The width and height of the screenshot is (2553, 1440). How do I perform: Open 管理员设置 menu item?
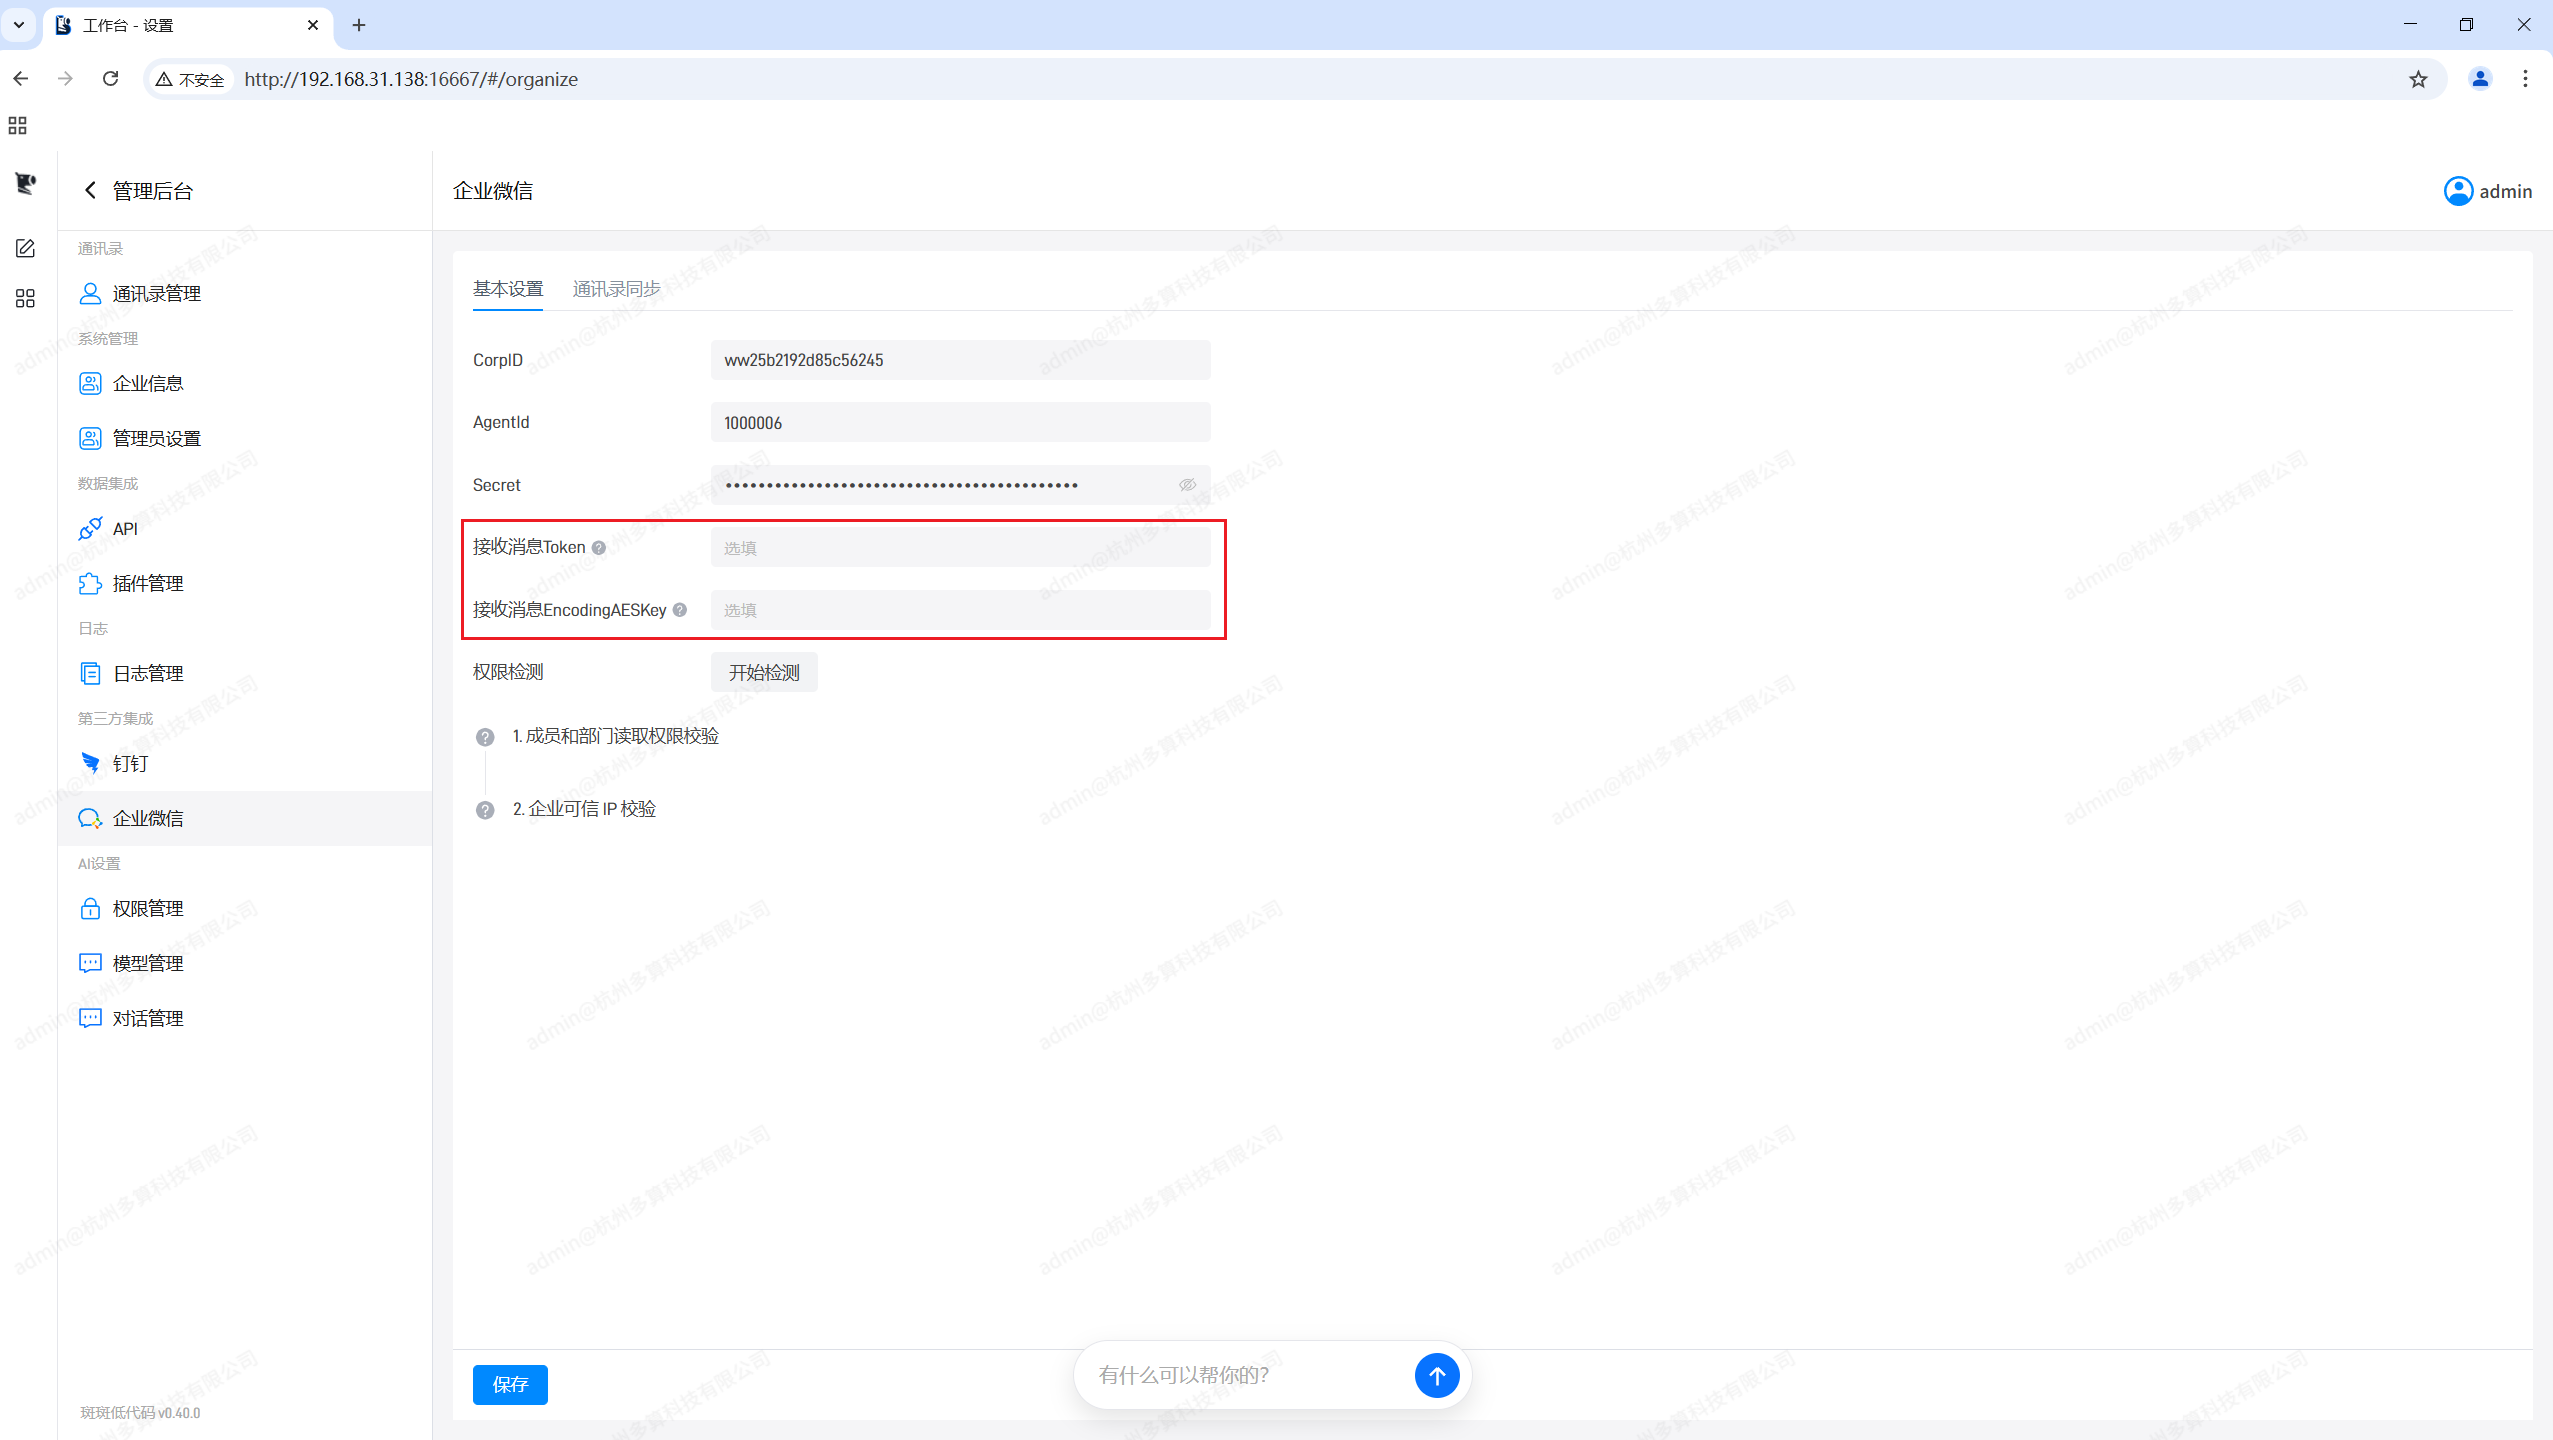pos(245,438)
